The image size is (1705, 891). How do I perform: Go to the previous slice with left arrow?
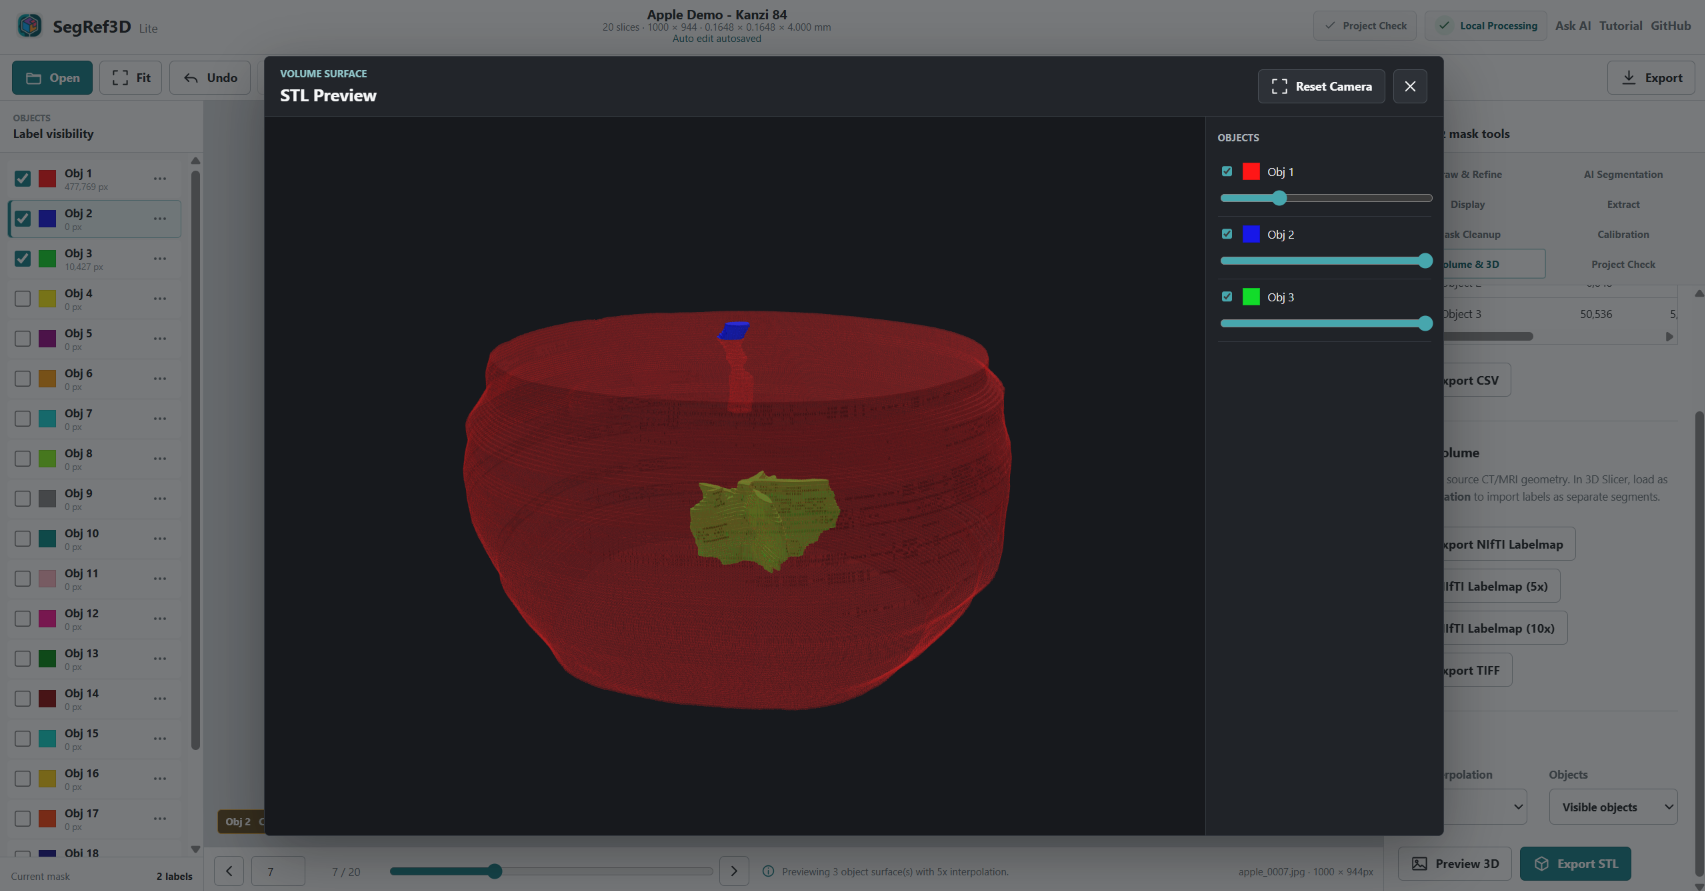click(x=229, y=871)
